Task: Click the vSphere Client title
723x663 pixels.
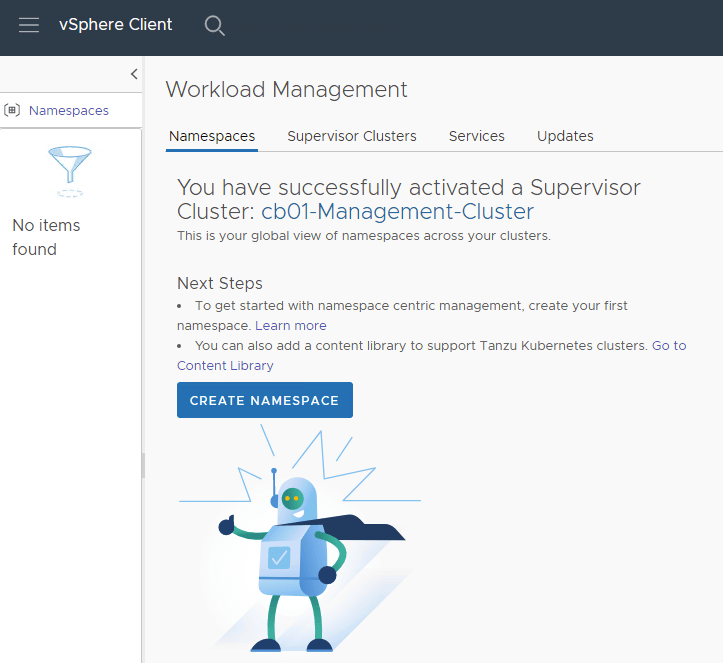Action: coord(115,25)
